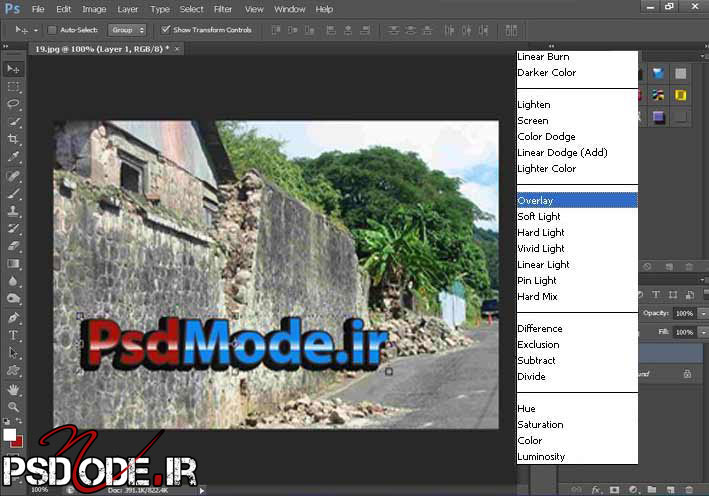709x496 pixels.
Task: Select the Hand tool
Action: coord(13,389)
